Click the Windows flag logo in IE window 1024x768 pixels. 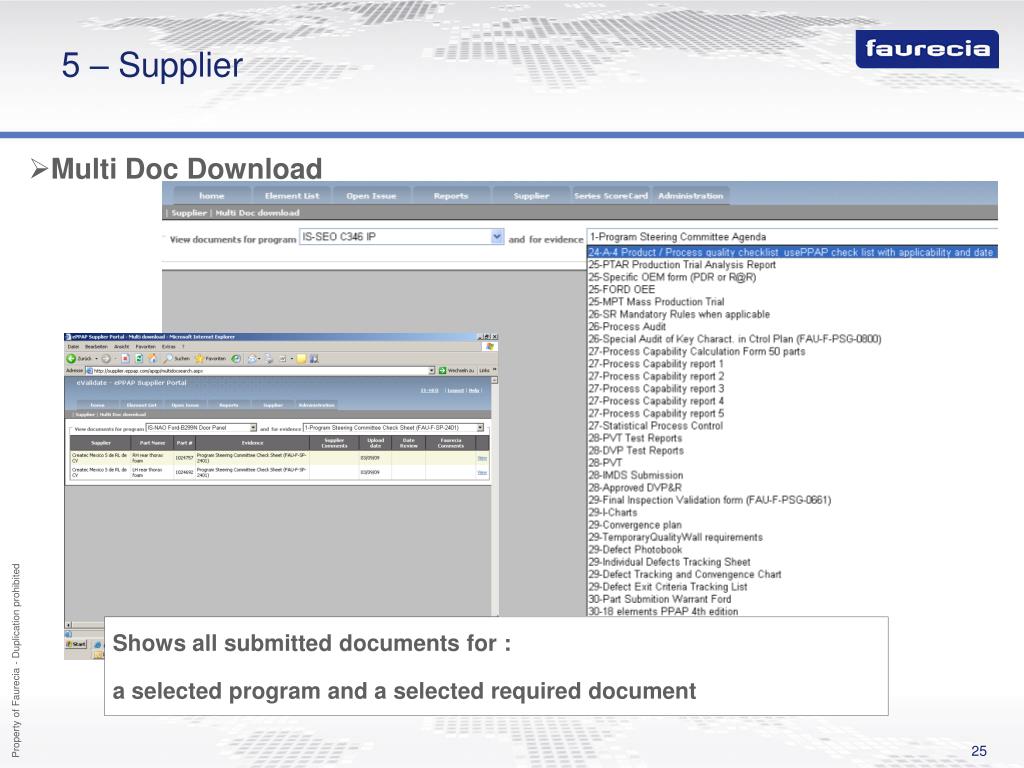(490, 346)
